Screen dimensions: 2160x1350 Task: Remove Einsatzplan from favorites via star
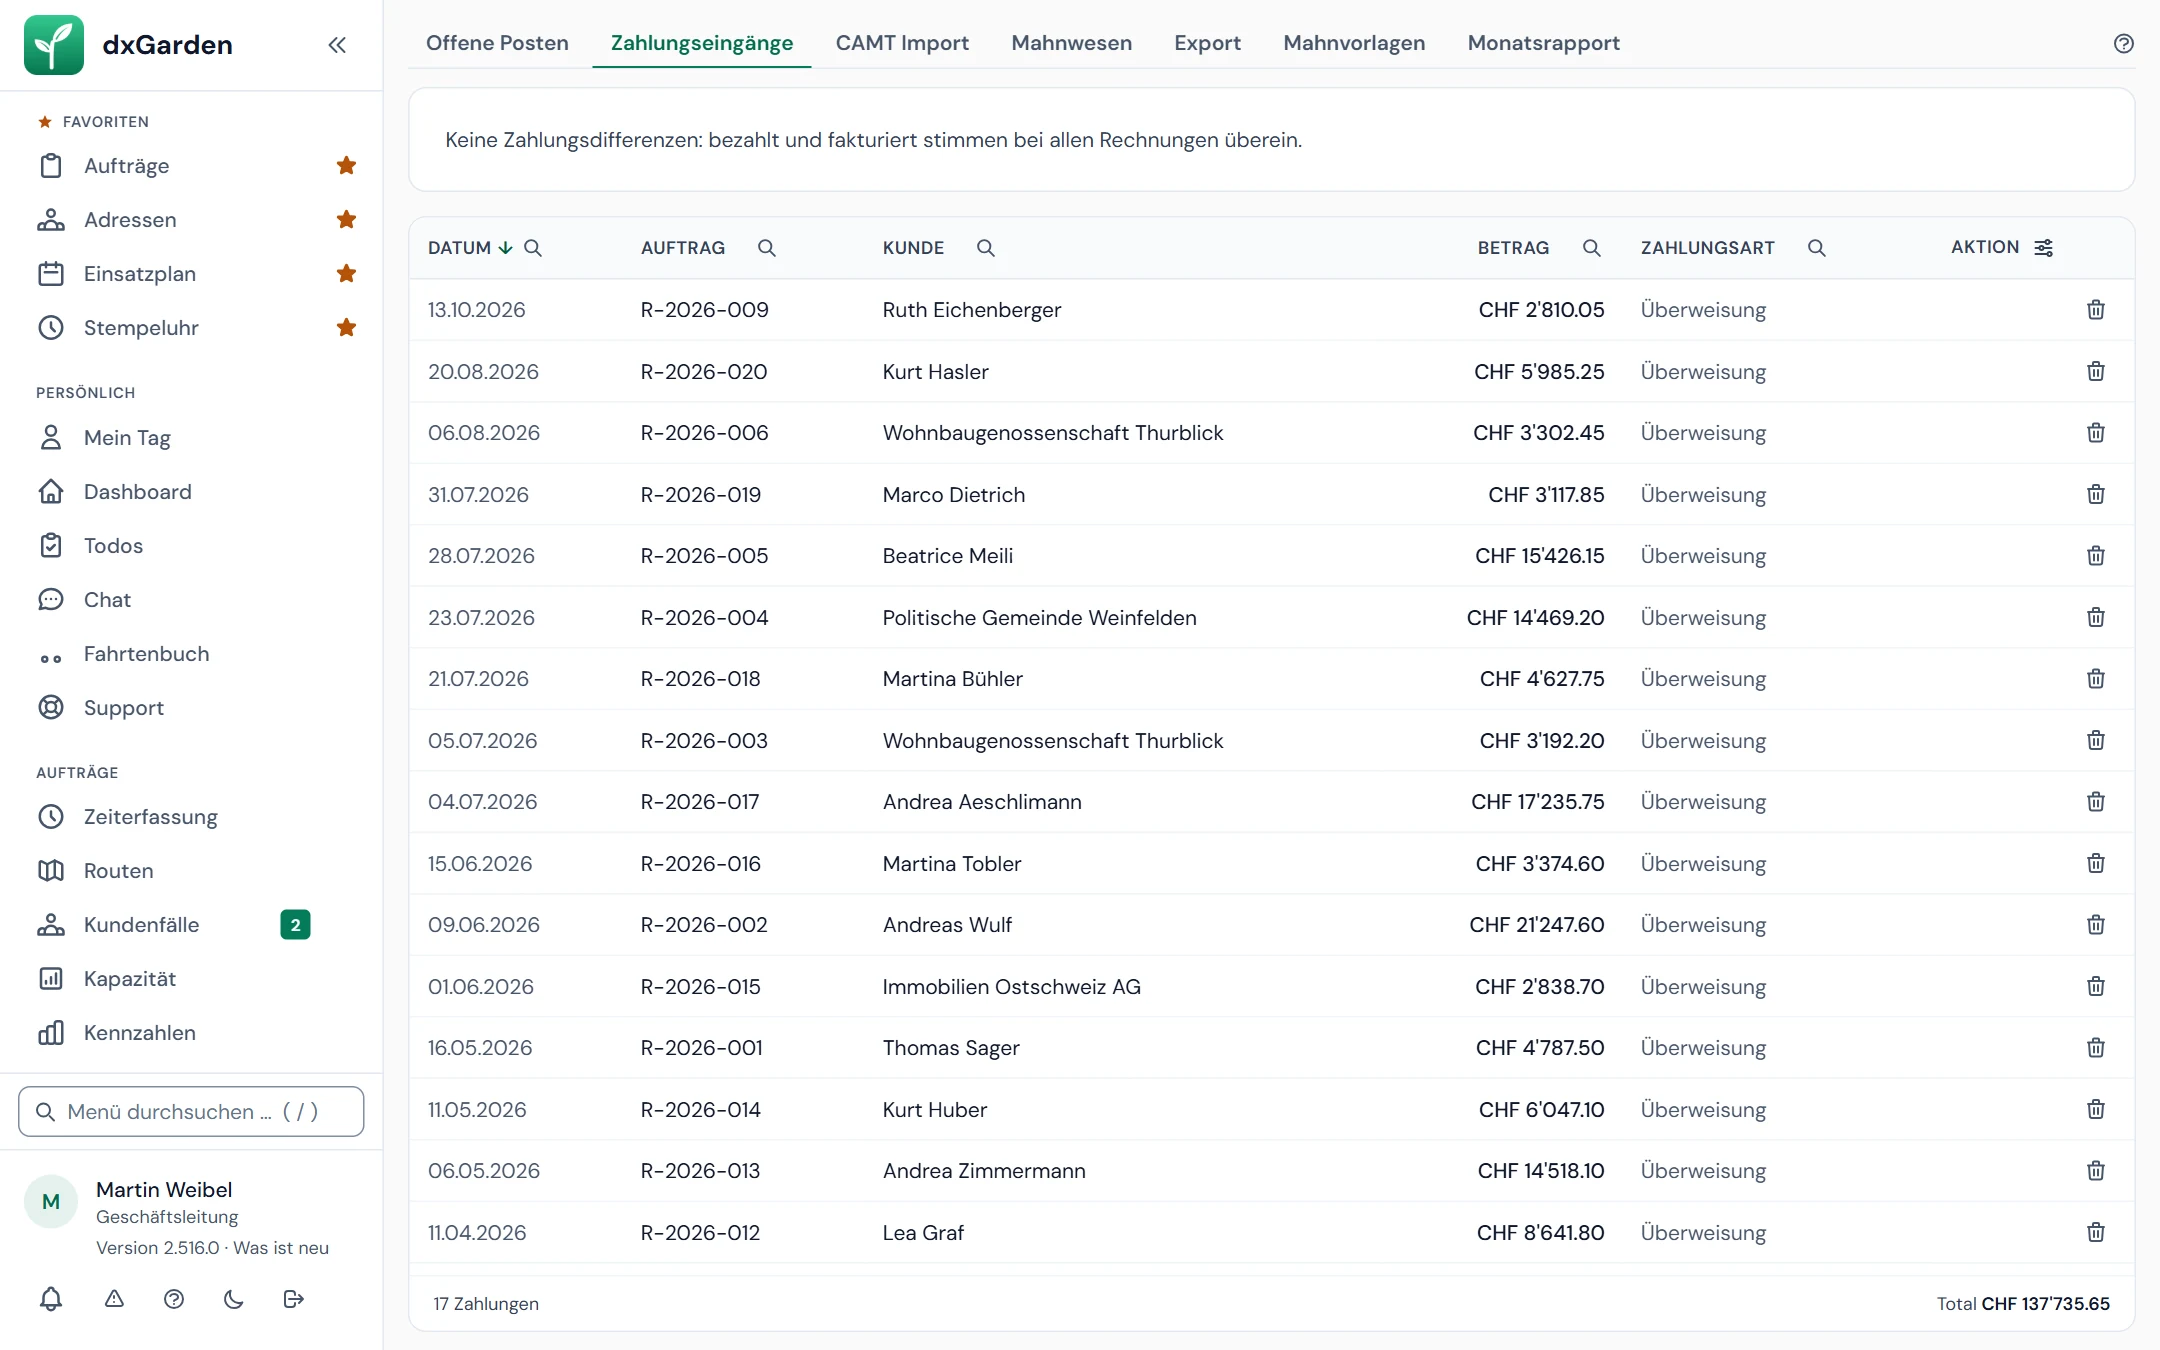point(347,273)
